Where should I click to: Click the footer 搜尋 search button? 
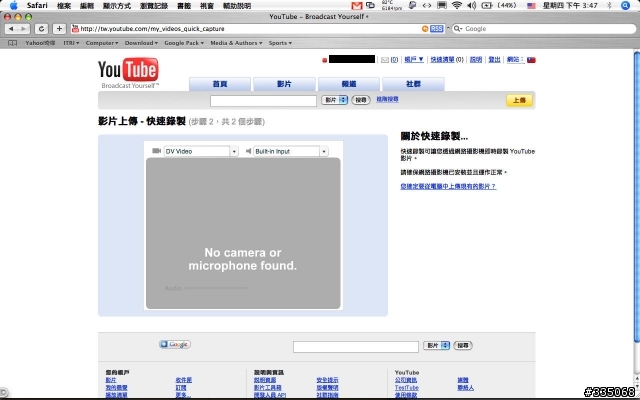tap(462, 345)
